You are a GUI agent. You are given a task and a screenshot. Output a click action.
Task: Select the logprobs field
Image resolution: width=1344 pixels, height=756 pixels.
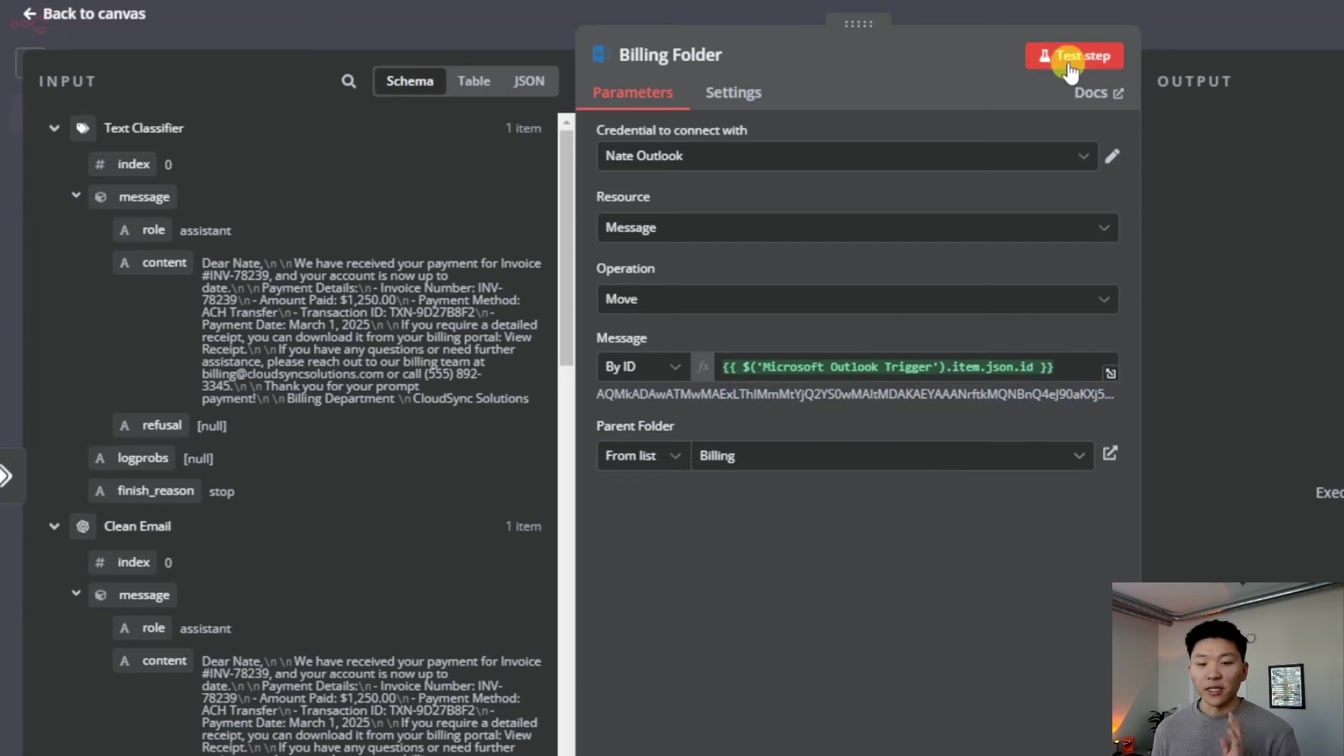point(132,458)
